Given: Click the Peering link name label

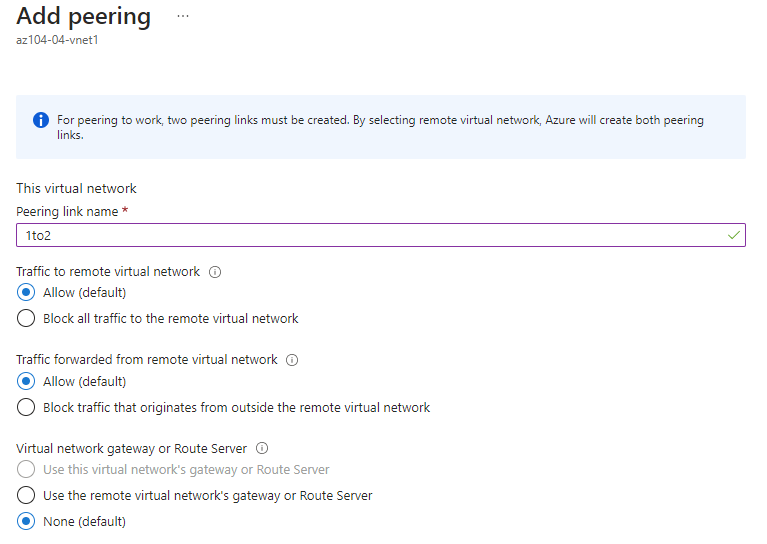Looking at the screenshot, I should coord(68,212).
